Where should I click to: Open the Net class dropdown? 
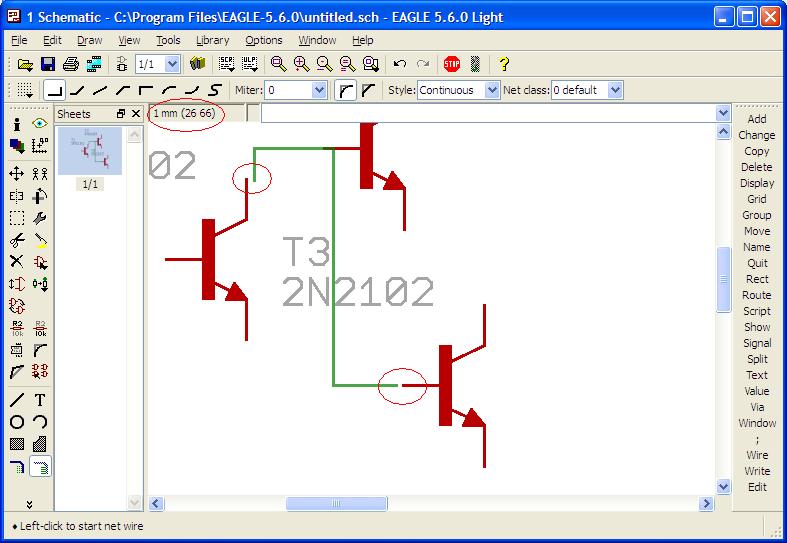click(615, 90)
